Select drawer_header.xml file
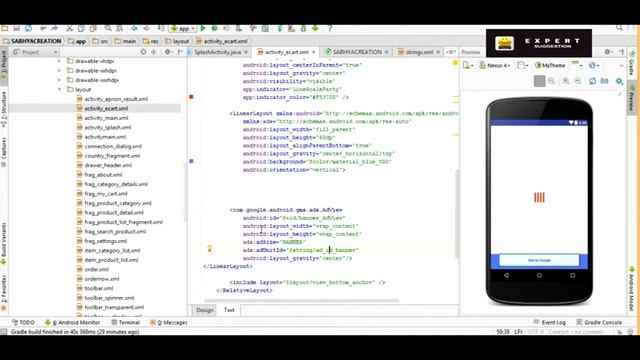The width and height of the screenshot is (640, 360). 104,165
